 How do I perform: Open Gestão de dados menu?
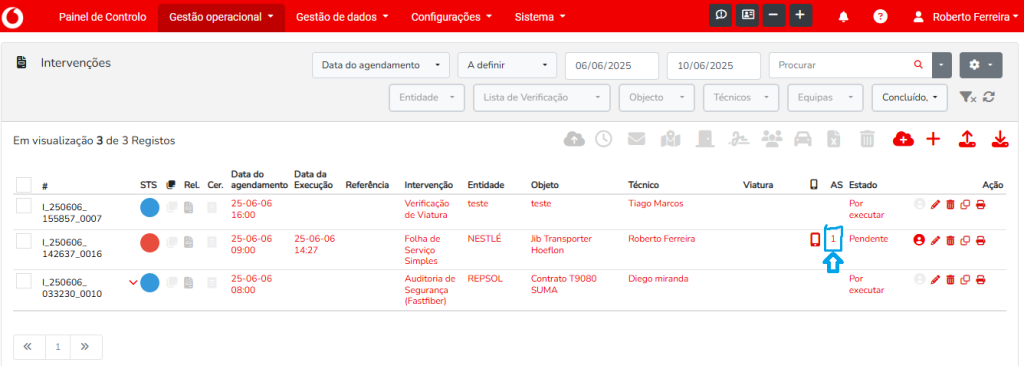[x=342, y=18]
